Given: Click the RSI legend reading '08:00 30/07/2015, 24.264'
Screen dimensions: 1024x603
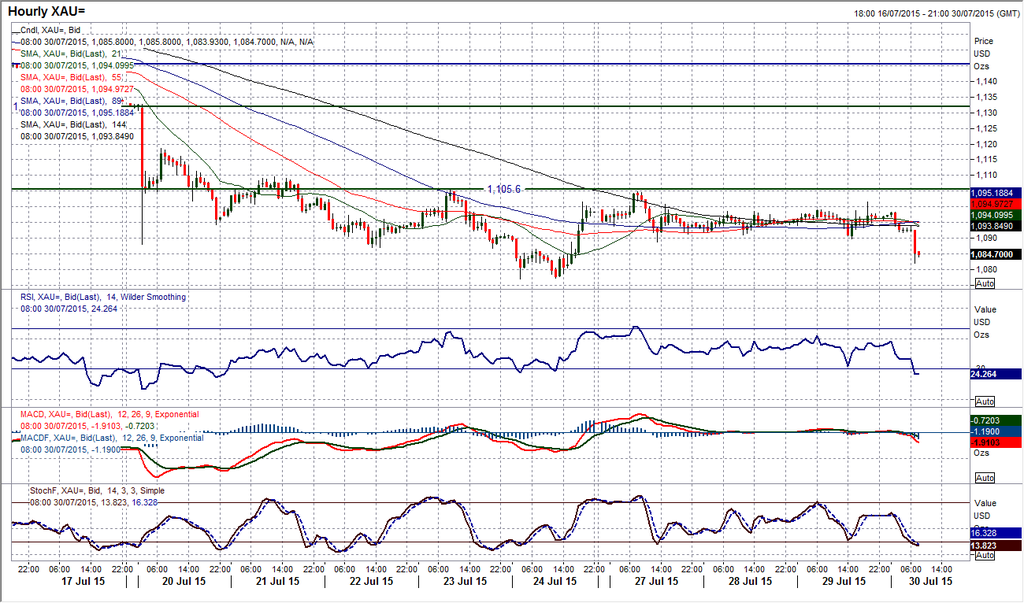Looking at the screenshot, I should click(69, 308).
